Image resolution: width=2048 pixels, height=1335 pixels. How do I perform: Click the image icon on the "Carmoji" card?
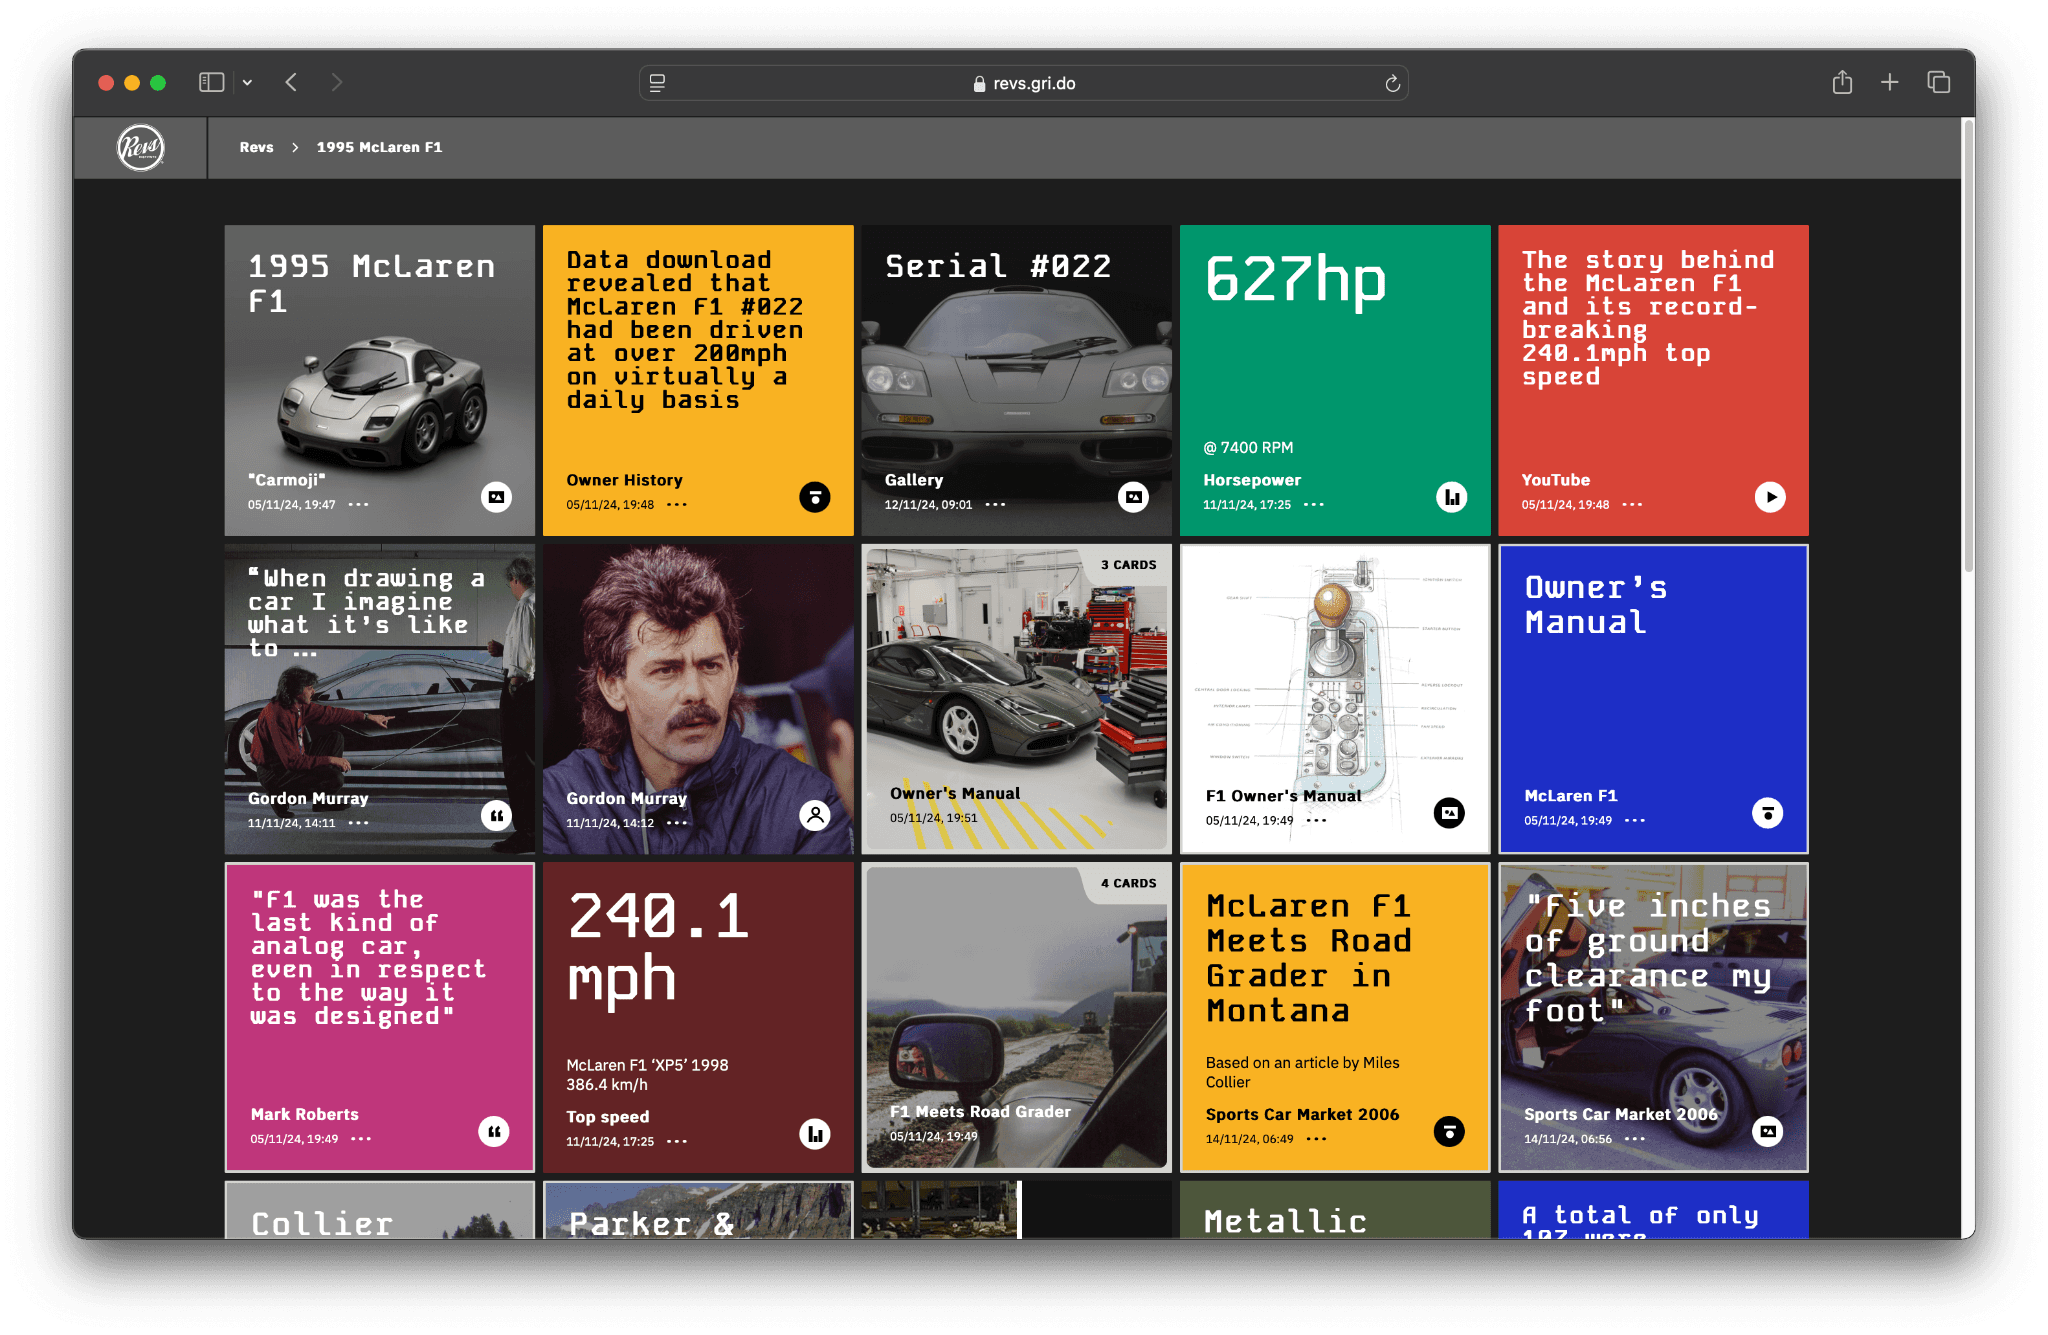(496, 497)
